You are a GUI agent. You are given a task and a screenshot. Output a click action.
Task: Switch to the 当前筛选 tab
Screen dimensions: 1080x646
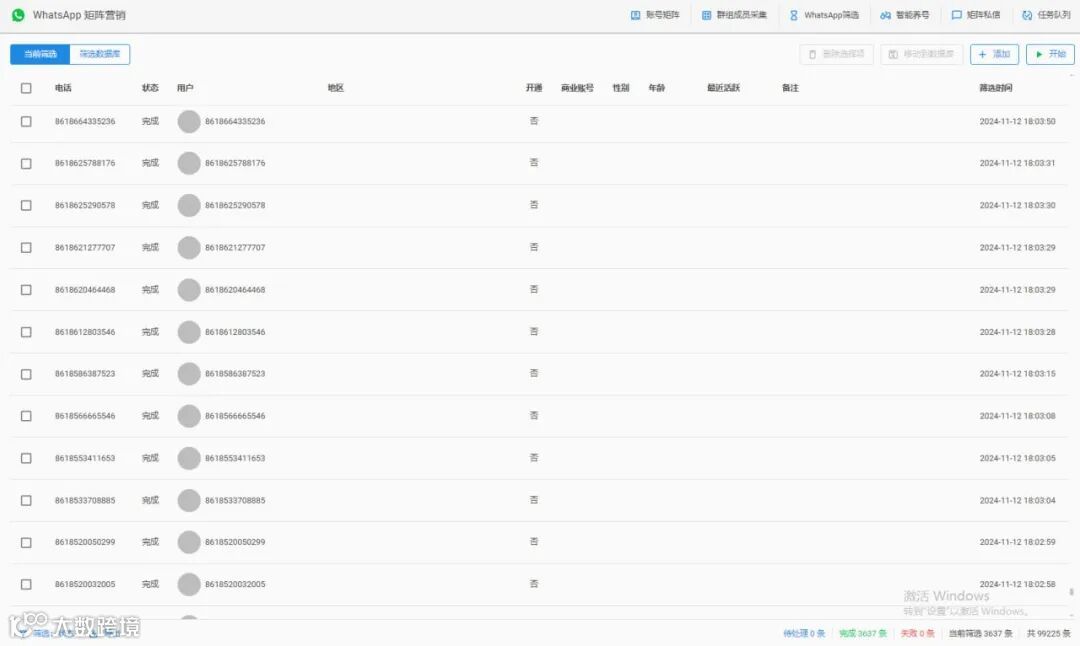point(40,54)
